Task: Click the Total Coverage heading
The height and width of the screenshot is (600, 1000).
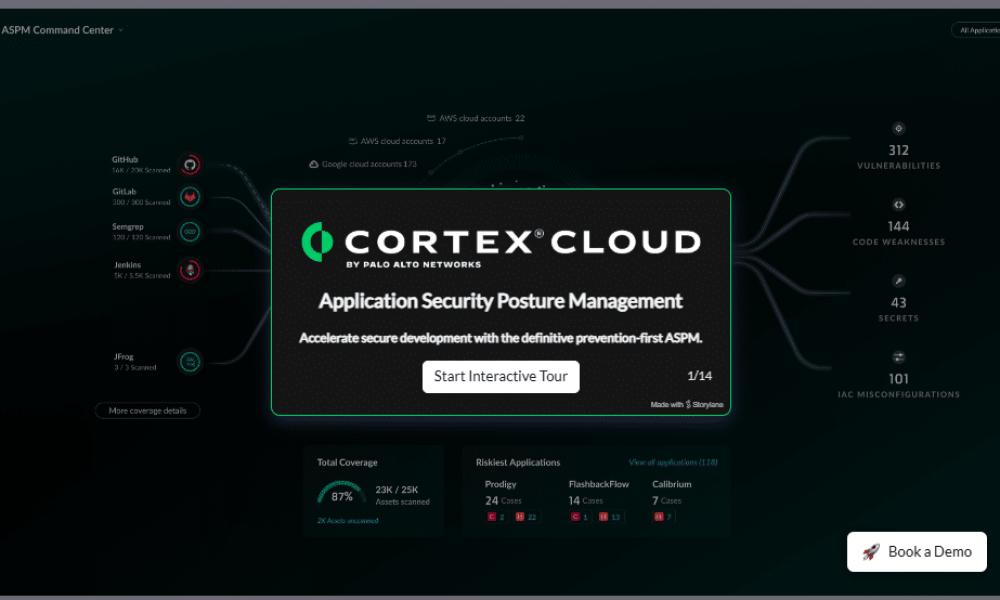Action: (x=348, y=462)
